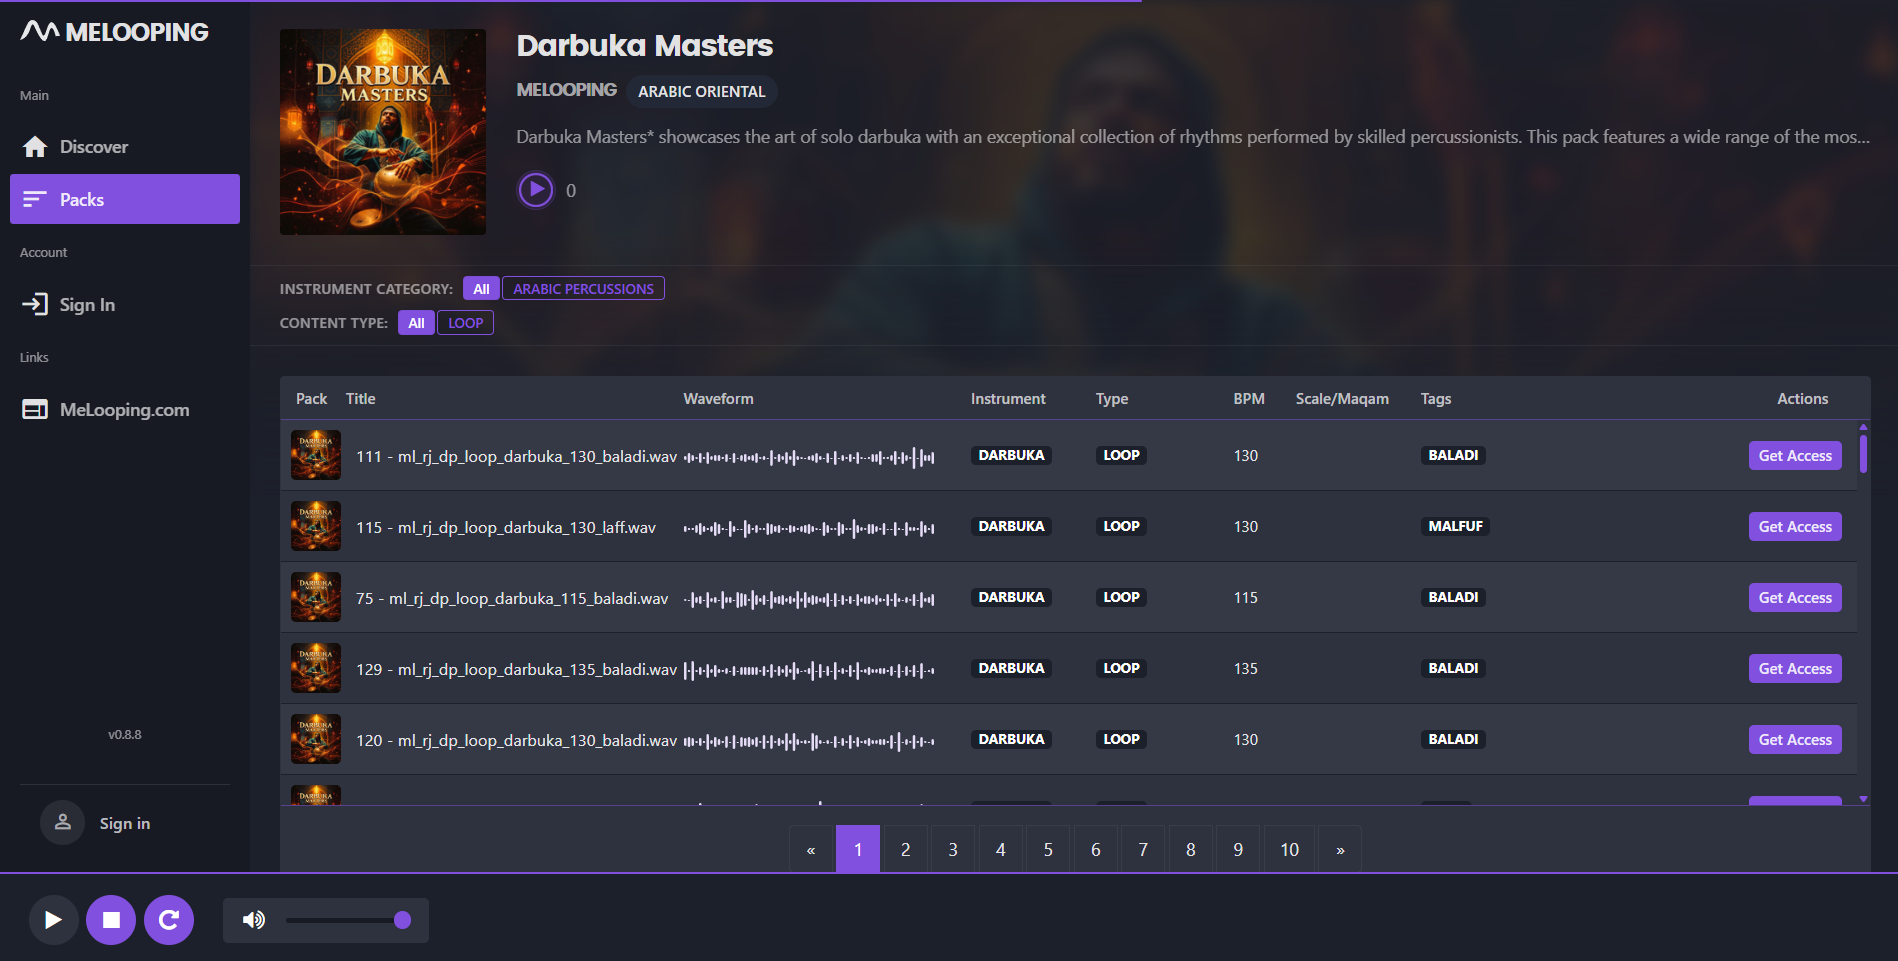The image size is (1898, 961).
Task: Play the Darbuka Masters pack preview
Action: [536, 190]
